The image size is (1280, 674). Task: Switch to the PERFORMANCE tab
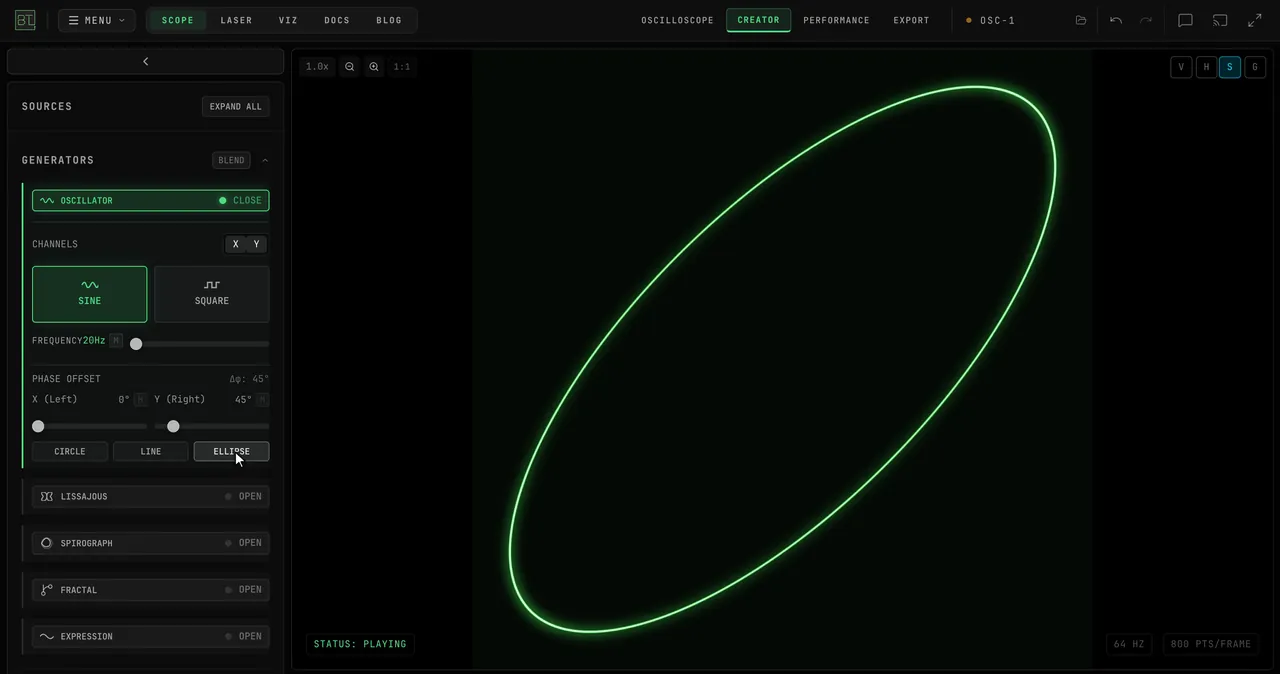[x=836, y=20]
